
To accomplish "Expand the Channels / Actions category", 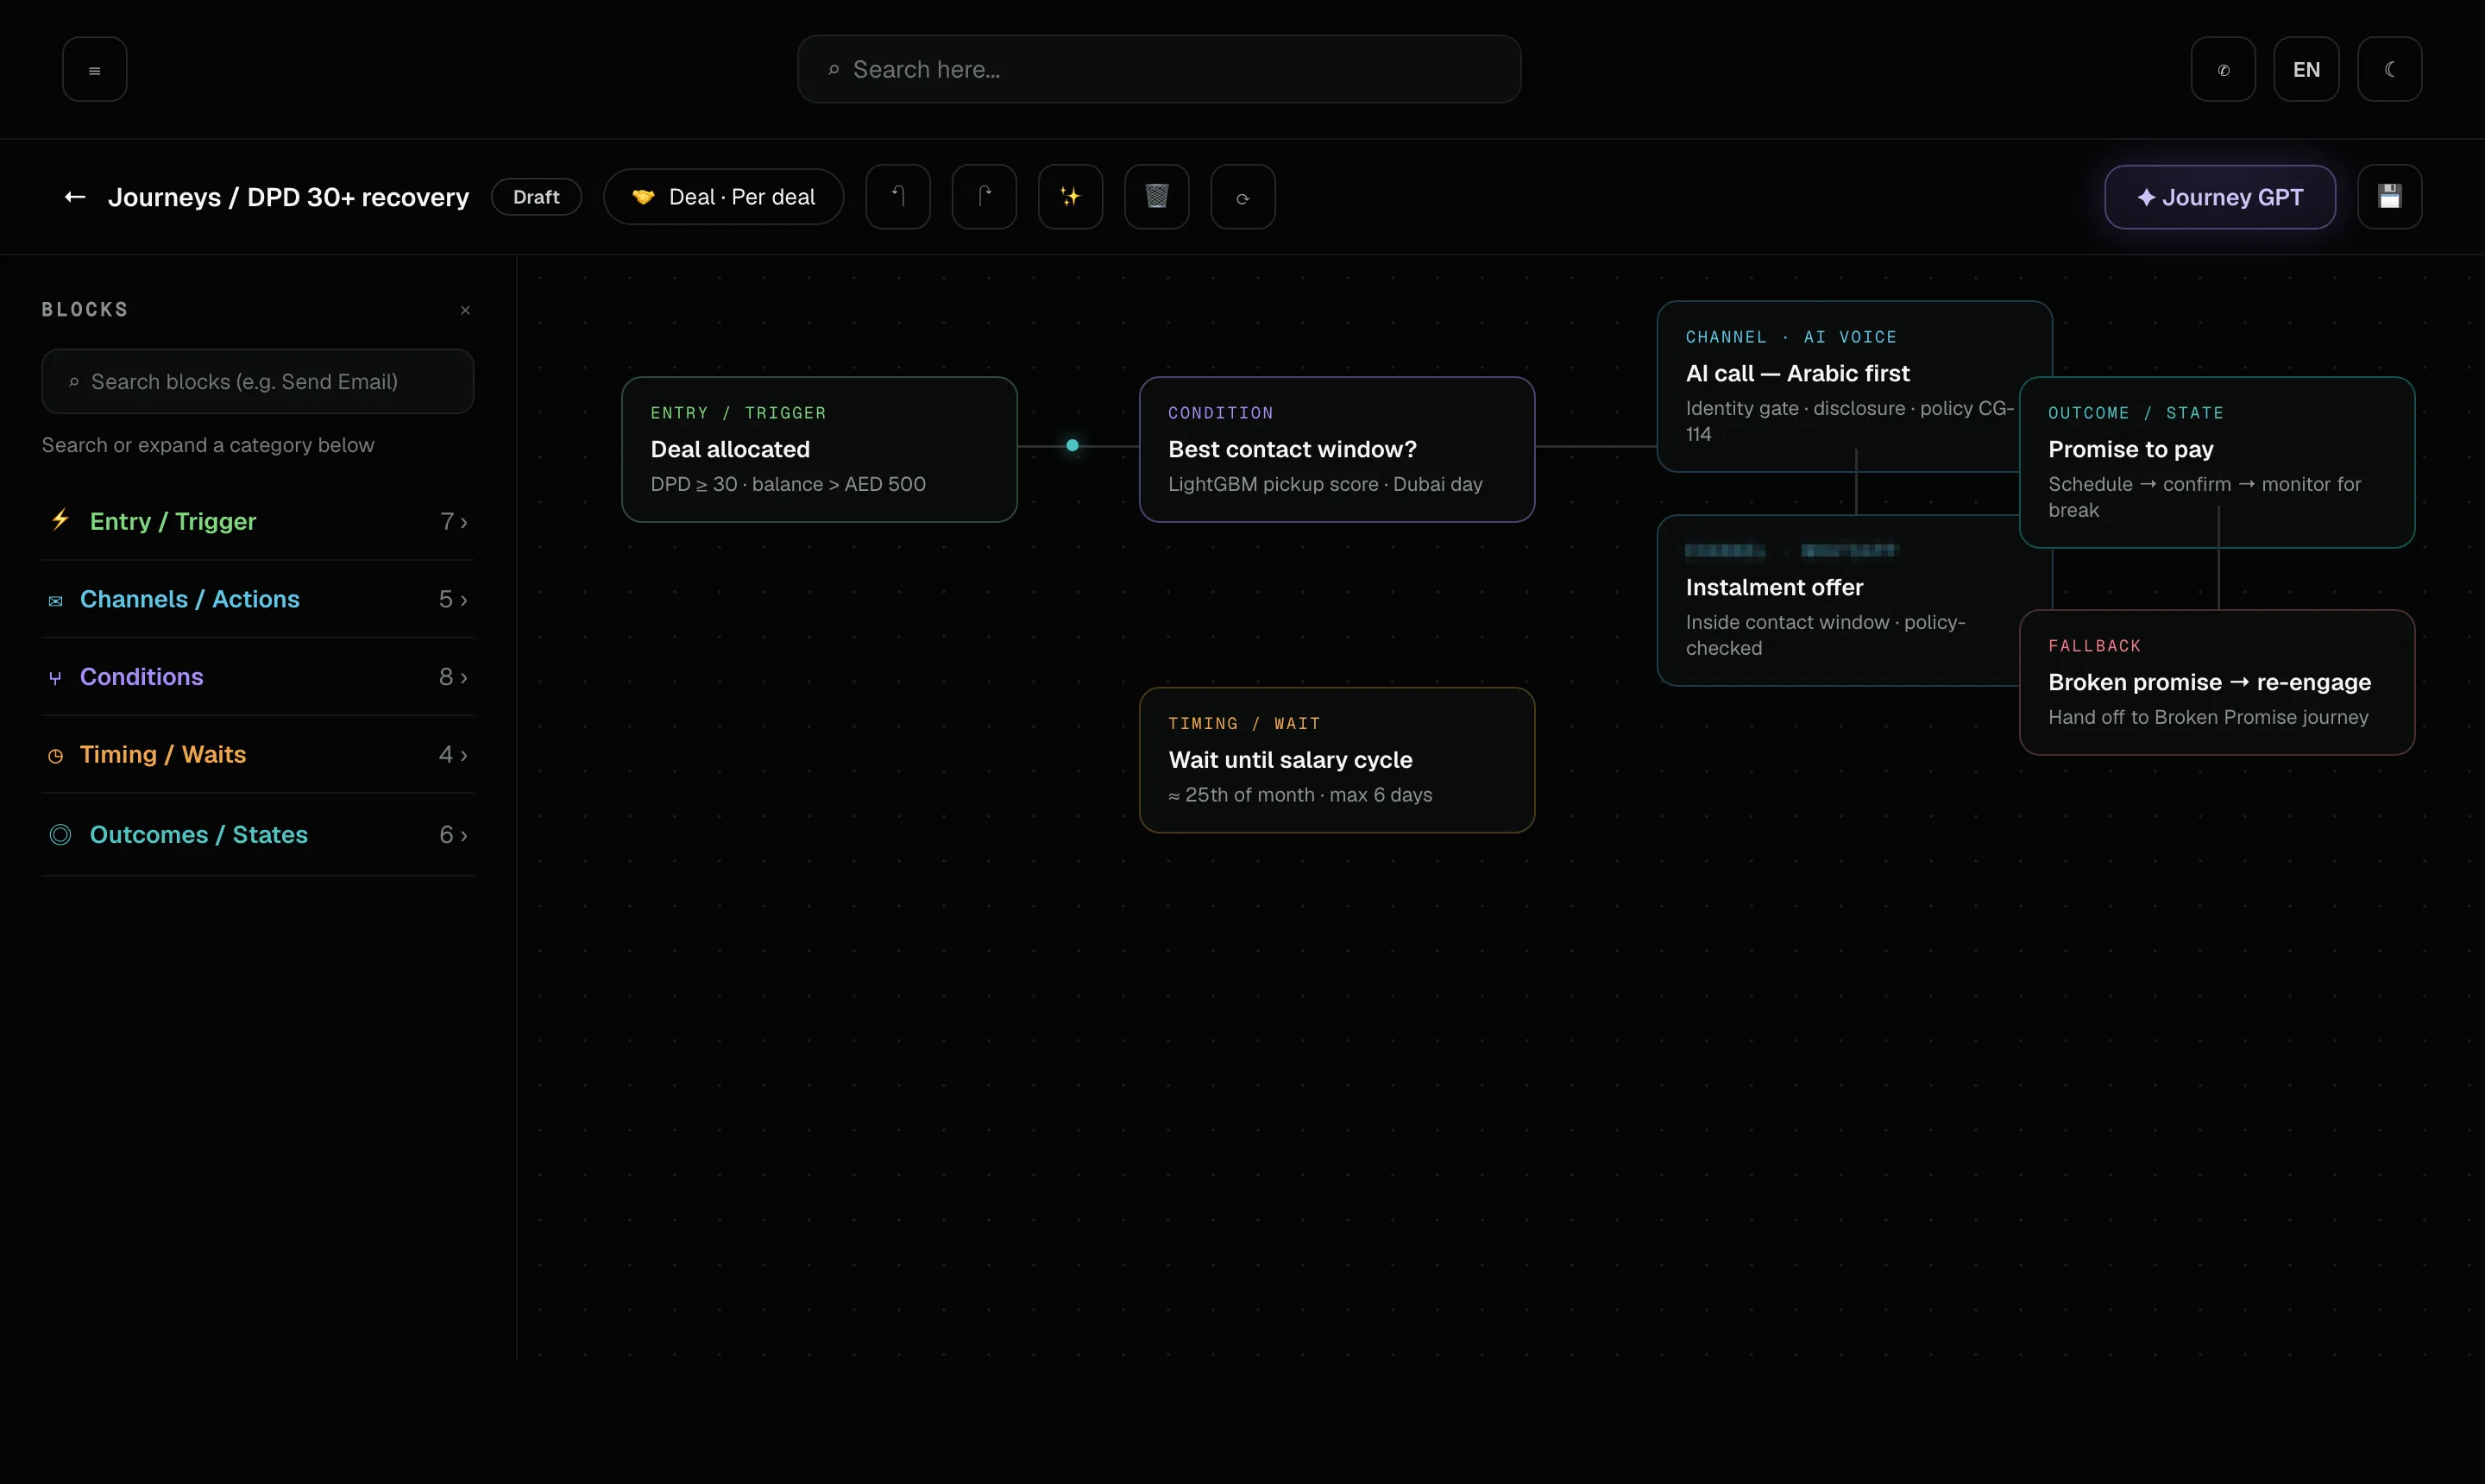I will (258, 599).
